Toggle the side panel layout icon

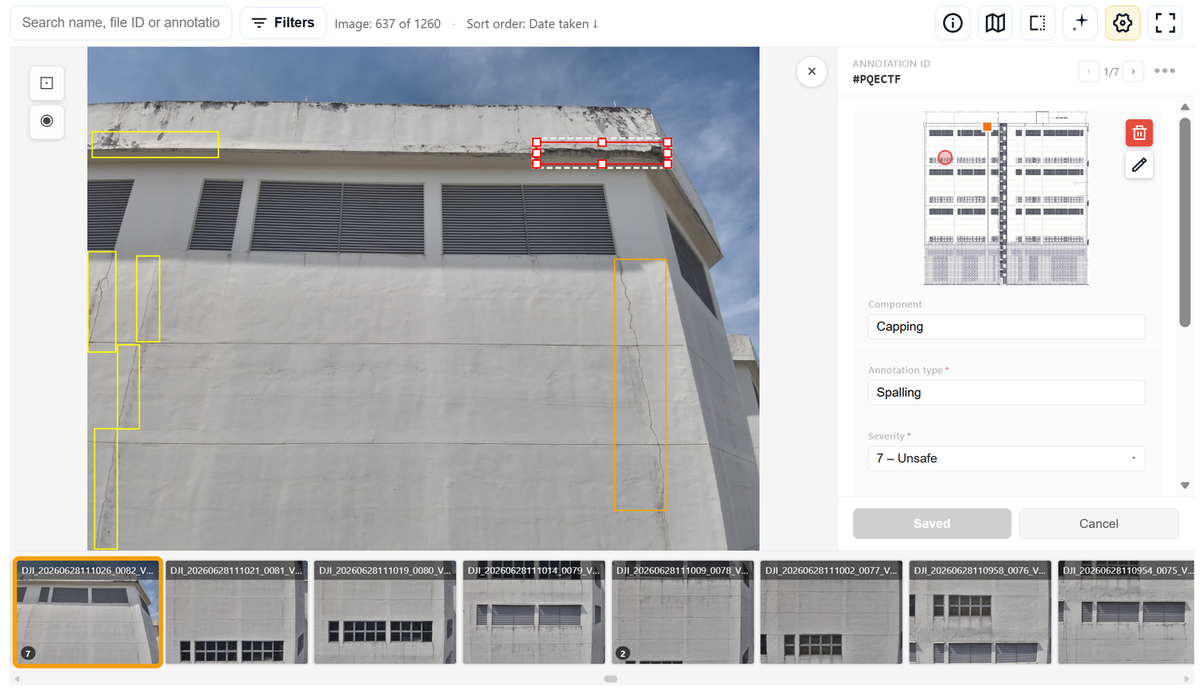(1038, 23)
